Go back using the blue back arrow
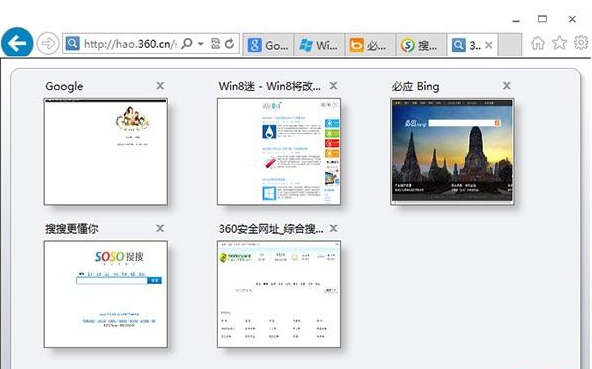This screenshot has width=592, height=369. 17,43
